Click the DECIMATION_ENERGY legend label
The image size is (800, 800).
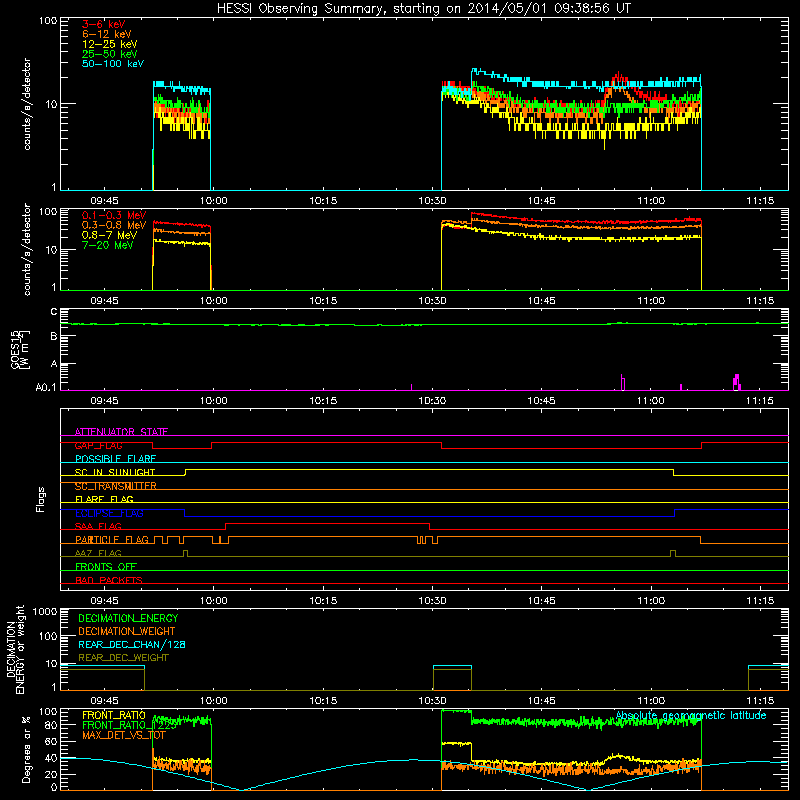pos(128,618)
